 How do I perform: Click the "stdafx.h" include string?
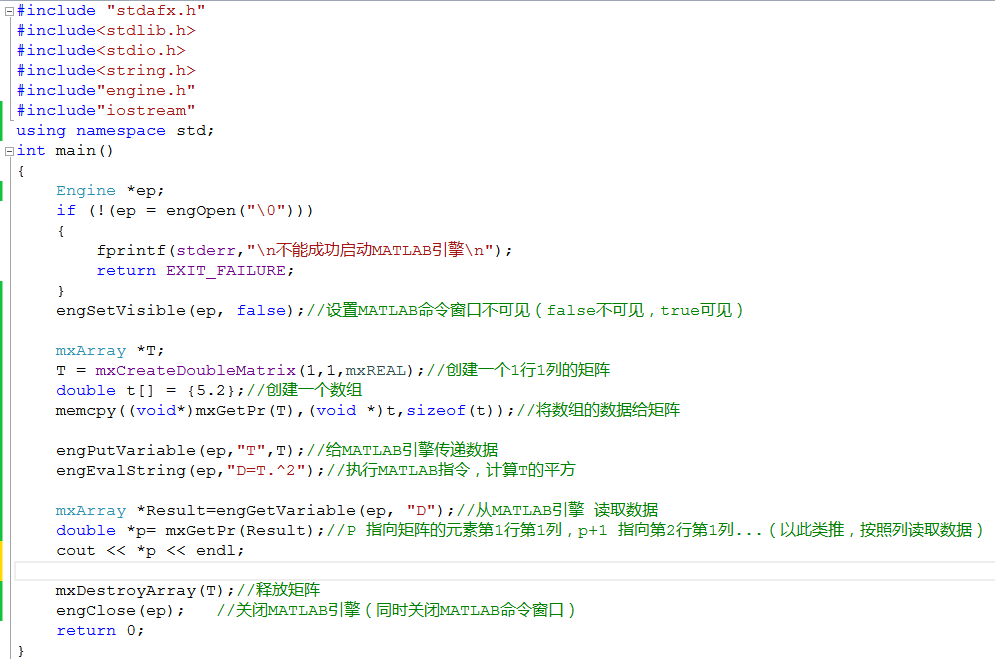(155, 11)
